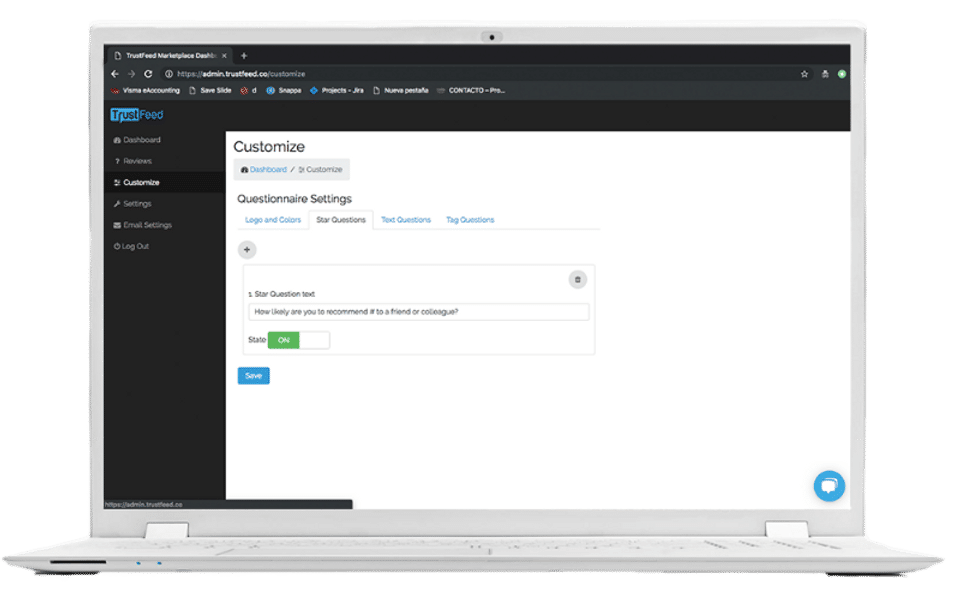Add a star question with plus button

point(247,250)
